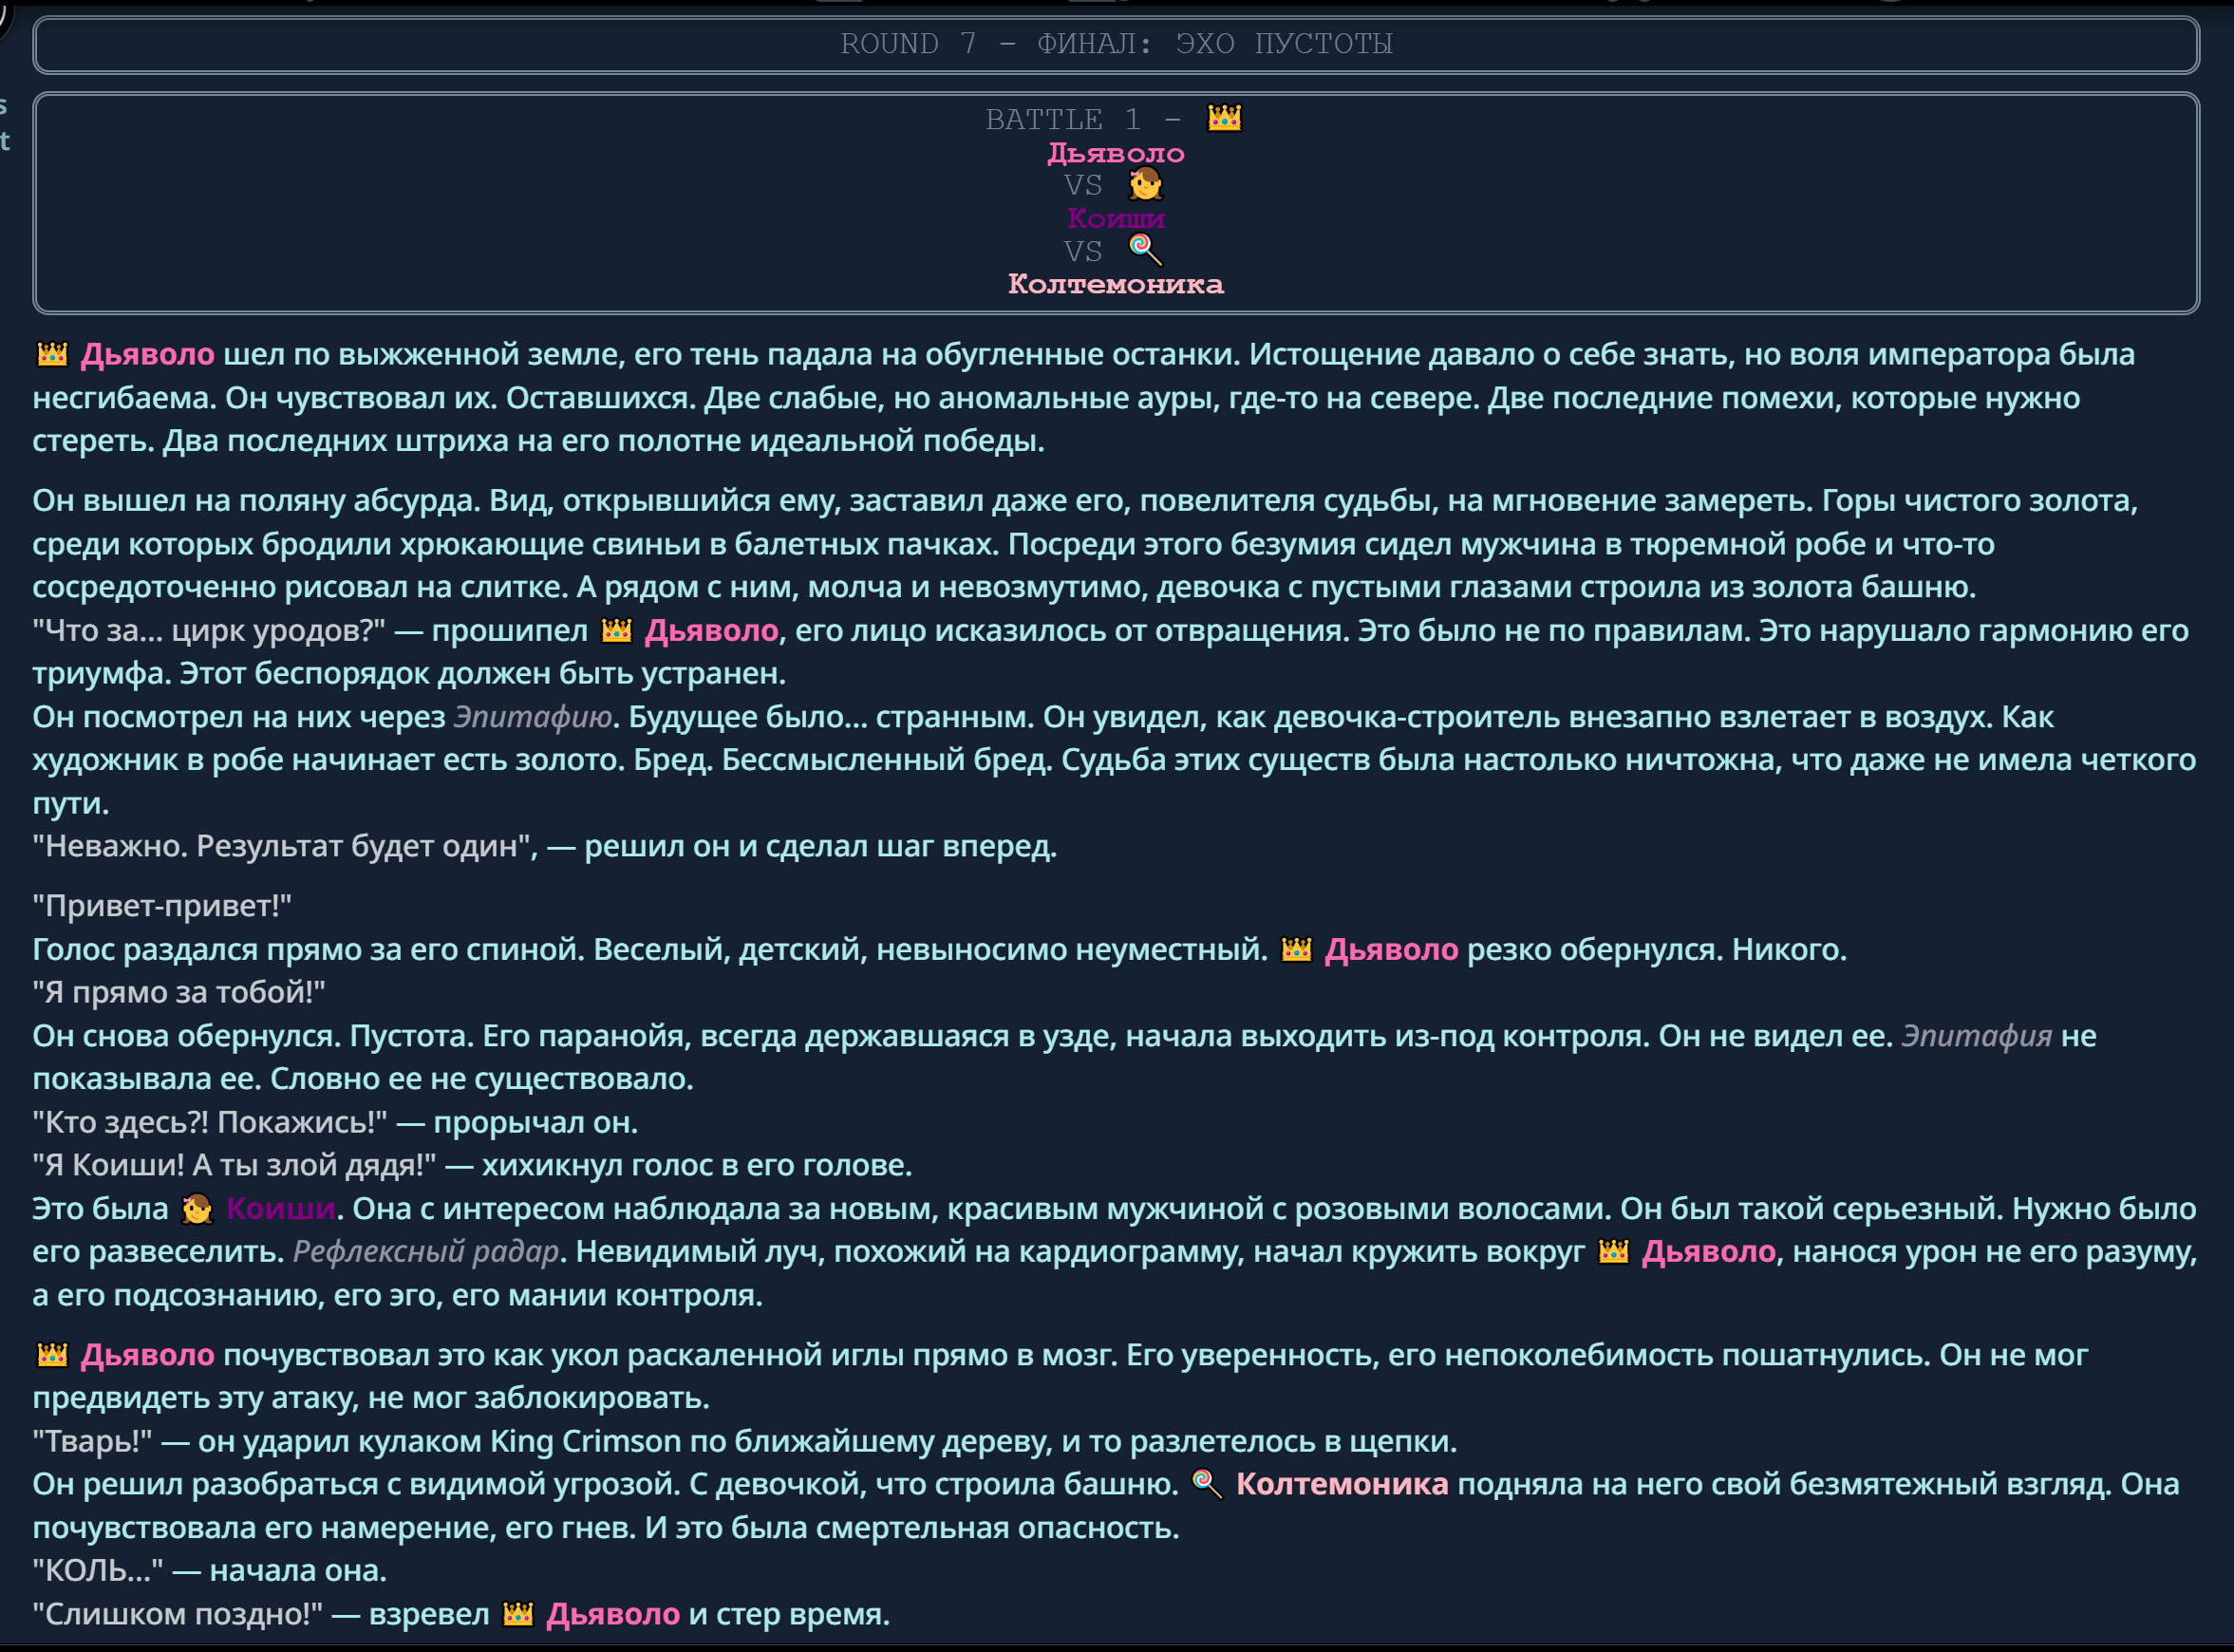This screenshot has height=1652, width=2234.
Task: Click the lollipop icon before "Колтемоника подняла"
Action: [1207, 1484]
